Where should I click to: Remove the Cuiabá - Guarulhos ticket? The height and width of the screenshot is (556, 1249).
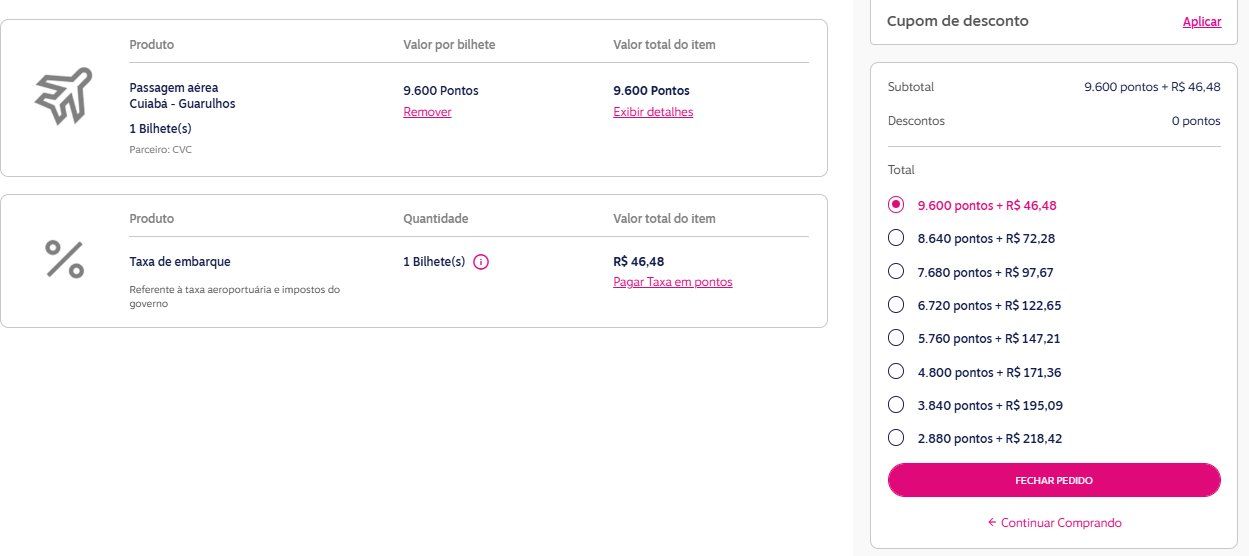(x=427, y=112)
